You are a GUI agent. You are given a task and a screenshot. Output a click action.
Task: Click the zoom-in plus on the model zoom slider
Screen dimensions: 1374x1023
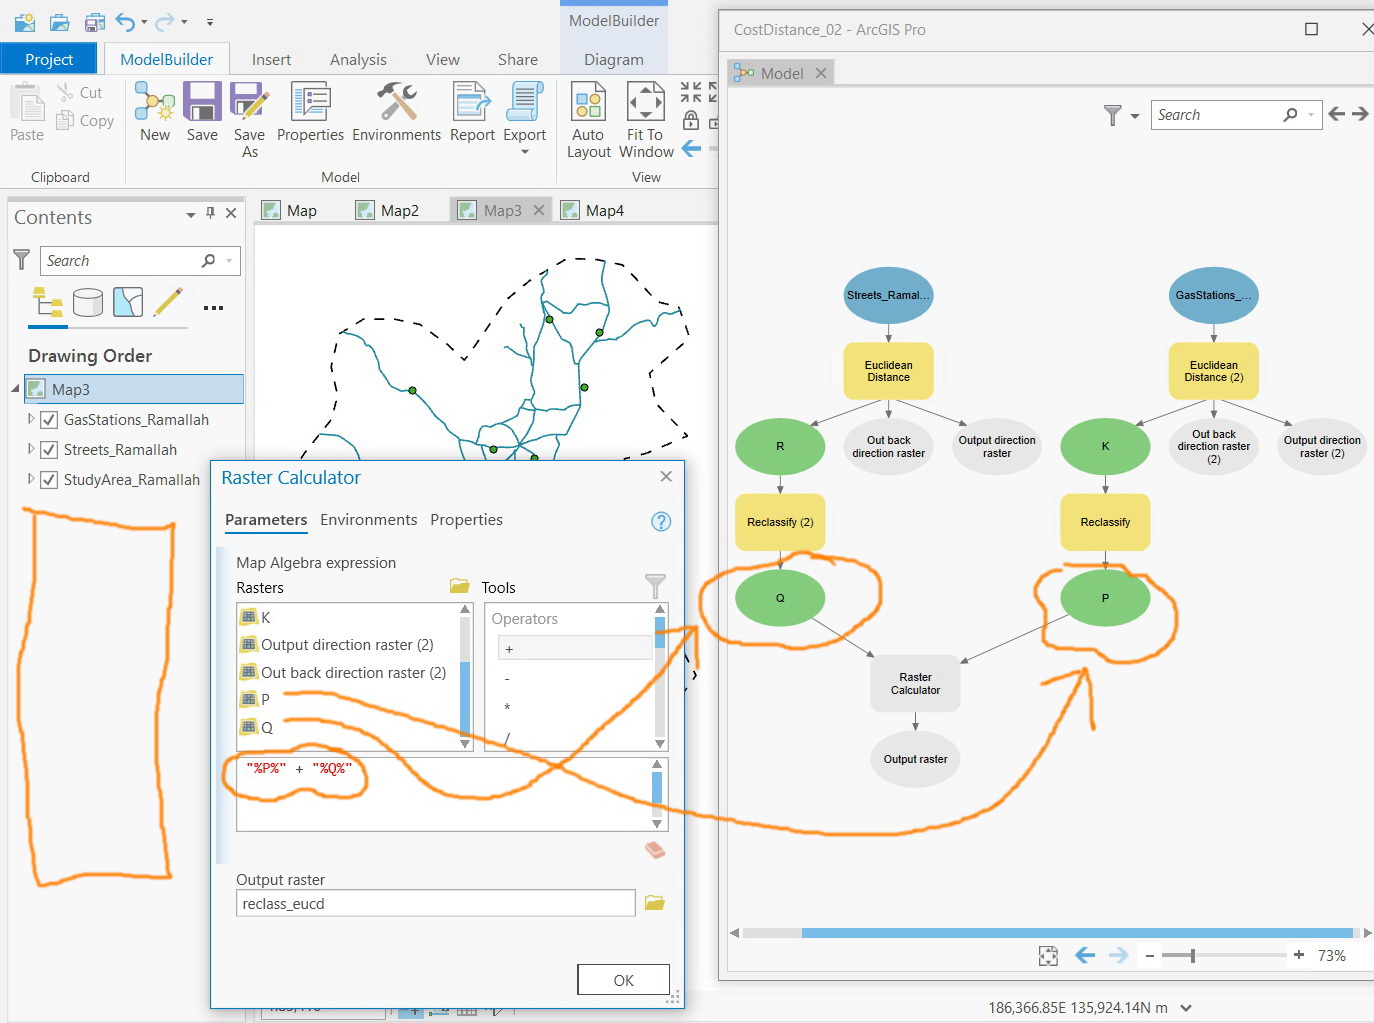click(x=1298, y=955)
